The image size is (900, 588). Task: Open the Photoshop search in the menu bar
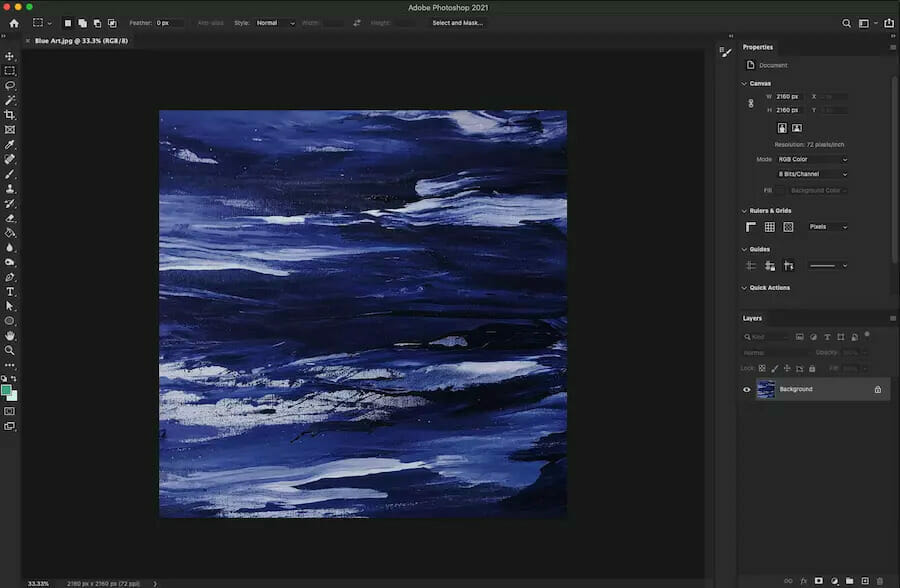pos(846,22)
